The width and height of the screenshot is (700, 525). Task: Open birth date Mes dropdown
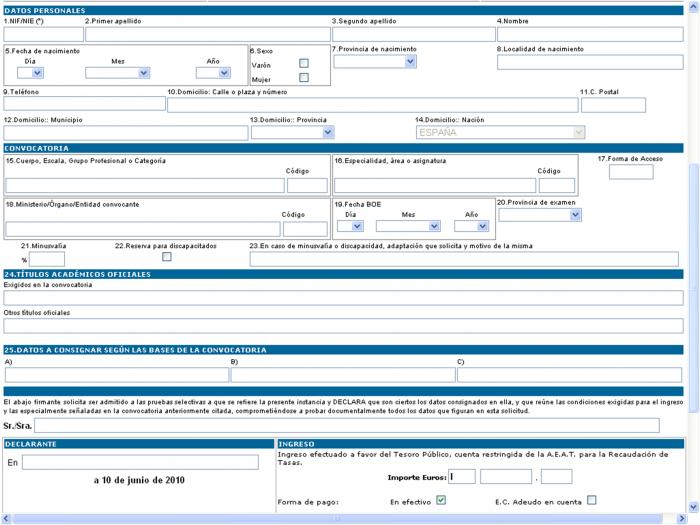pyautogui.click(x=117, y=73)
